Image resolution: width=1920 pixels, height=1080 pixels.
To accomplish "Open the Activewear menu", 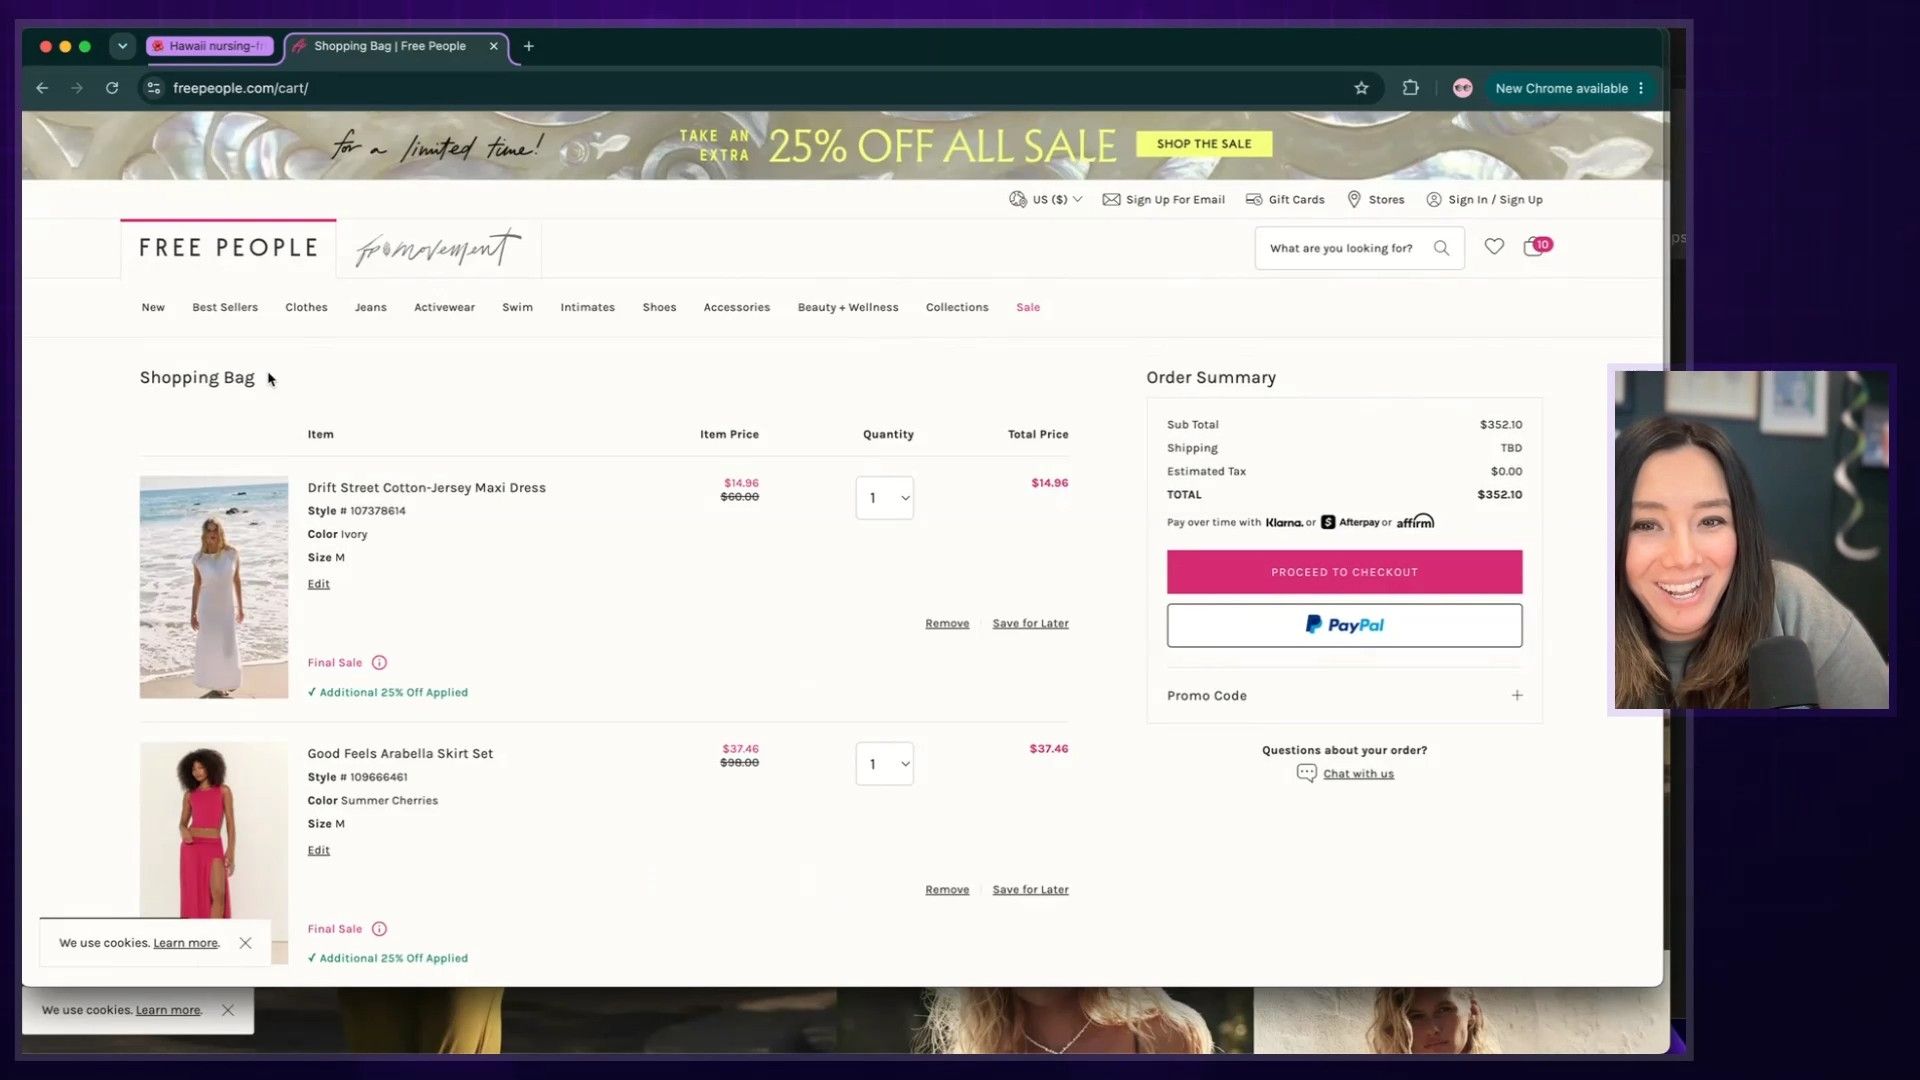I will click(x=445, y=307).
